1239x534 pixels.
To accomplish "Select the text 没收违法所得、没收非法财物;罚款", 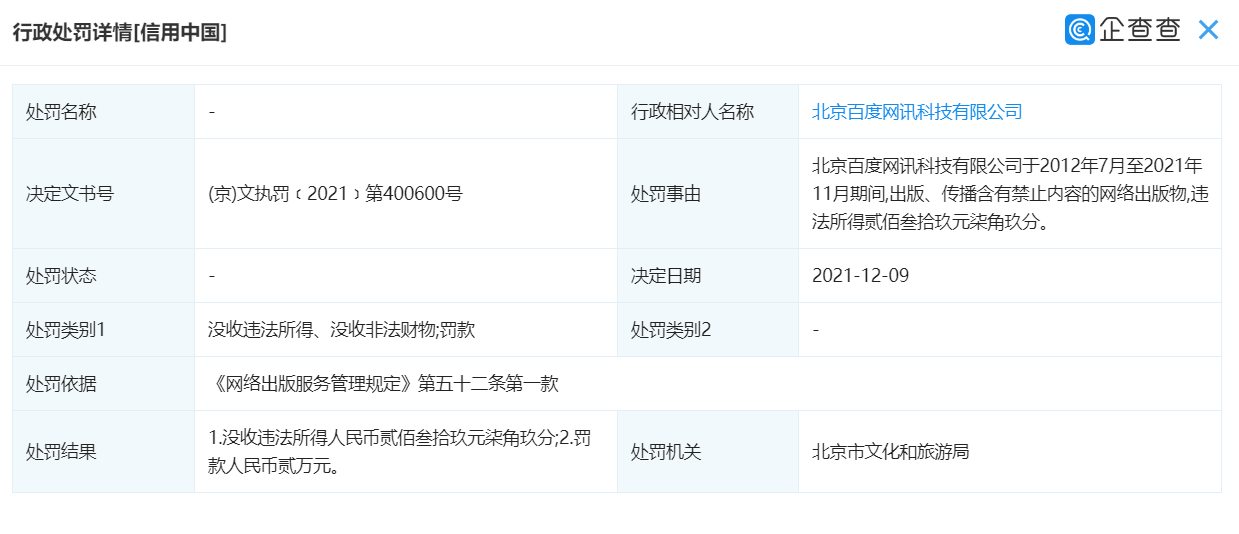I will (341, 330).
